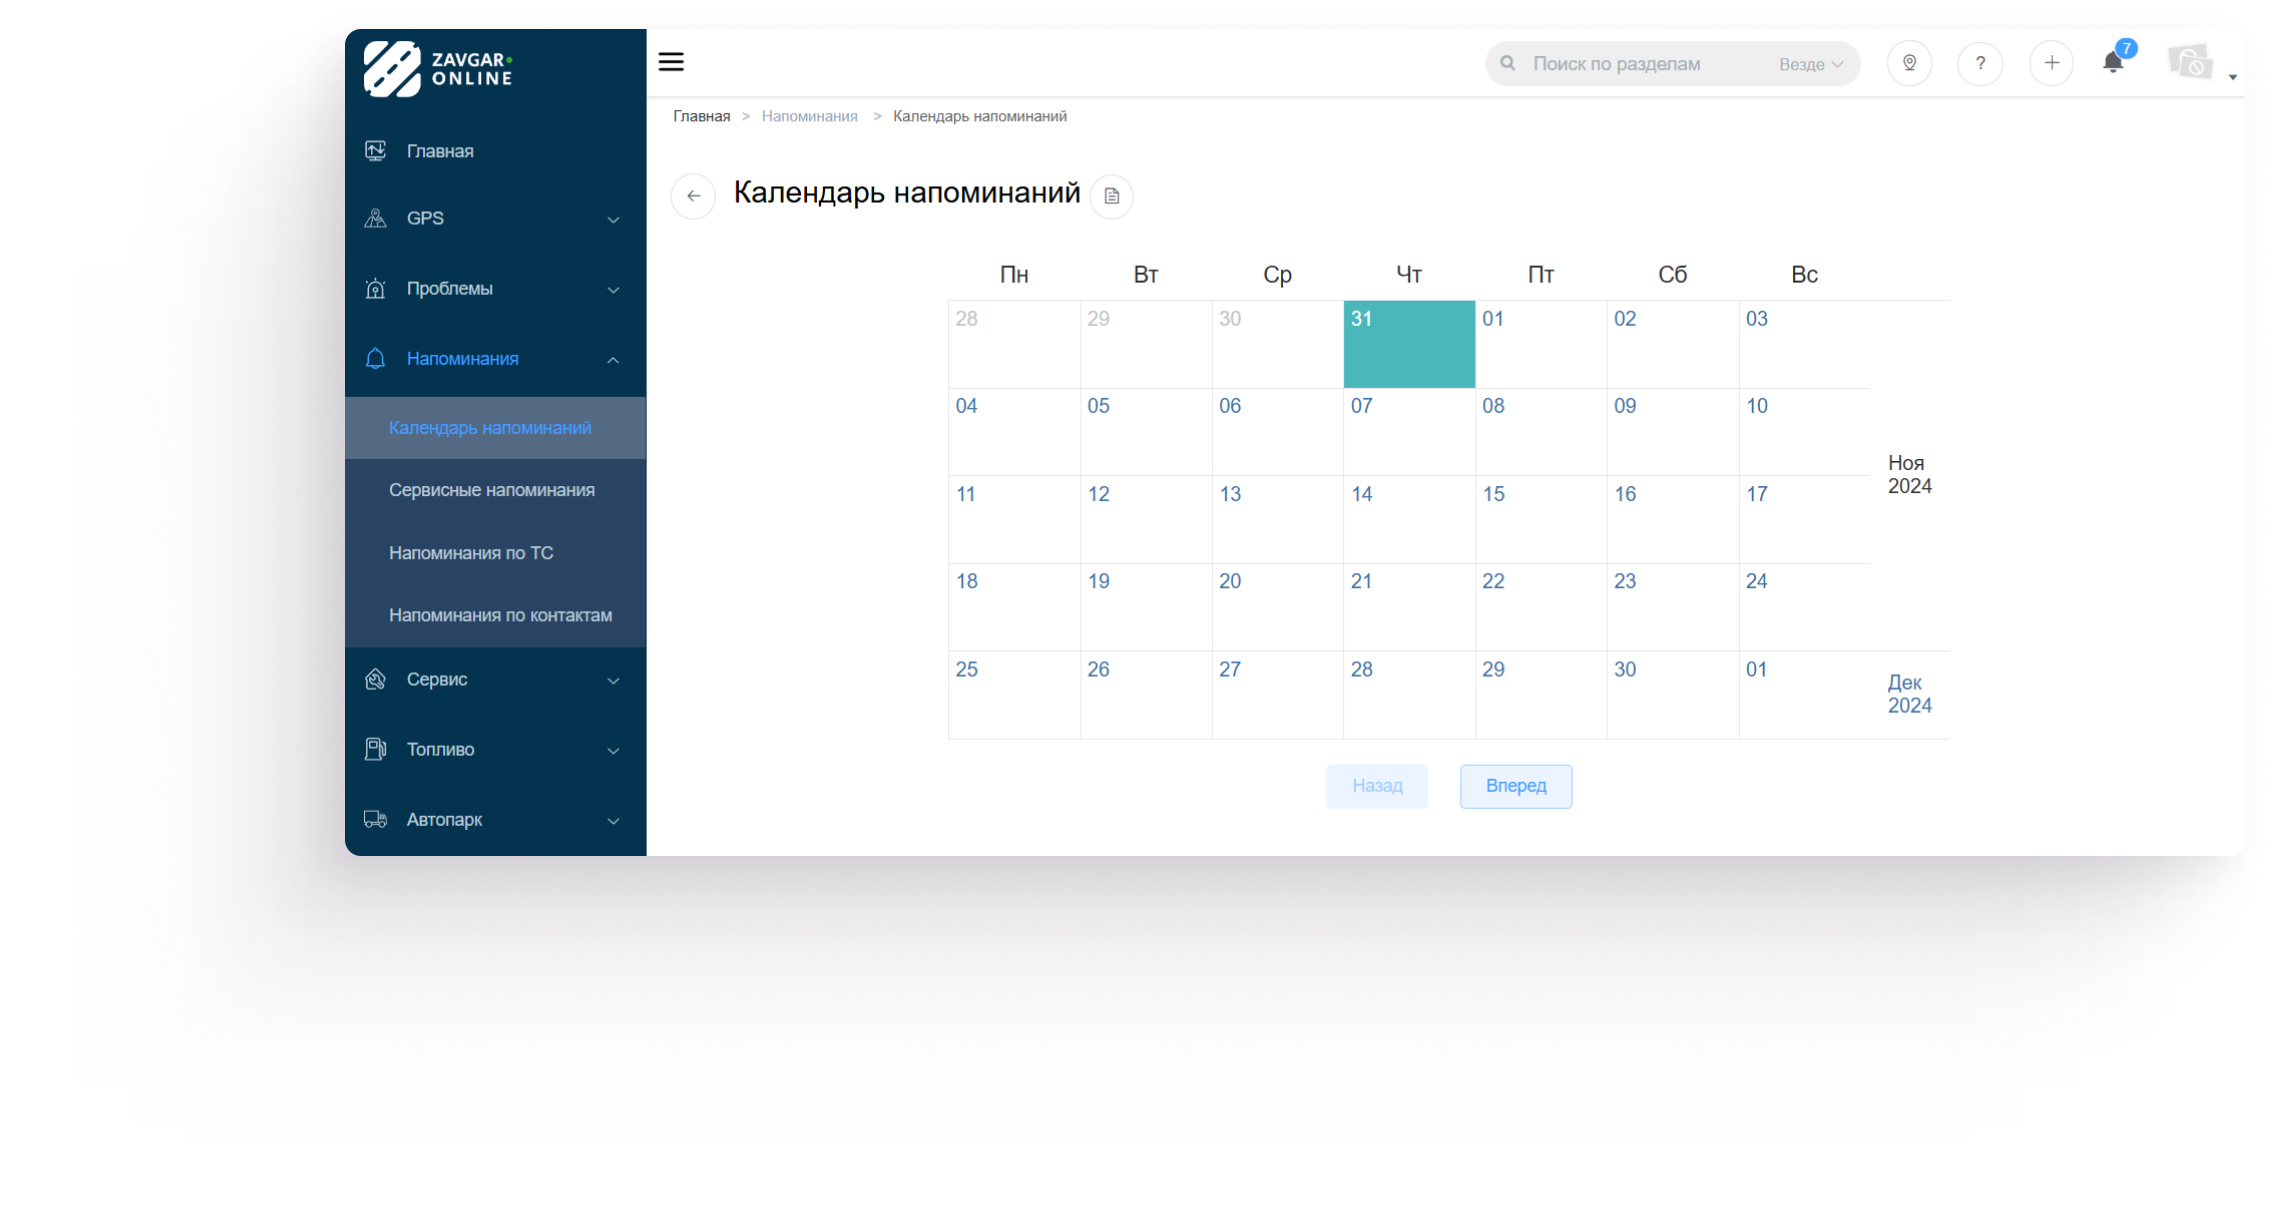Select highlighted calendar day 31
This screenshot has height=1218, width=2275.
(x=1409, y=344)
